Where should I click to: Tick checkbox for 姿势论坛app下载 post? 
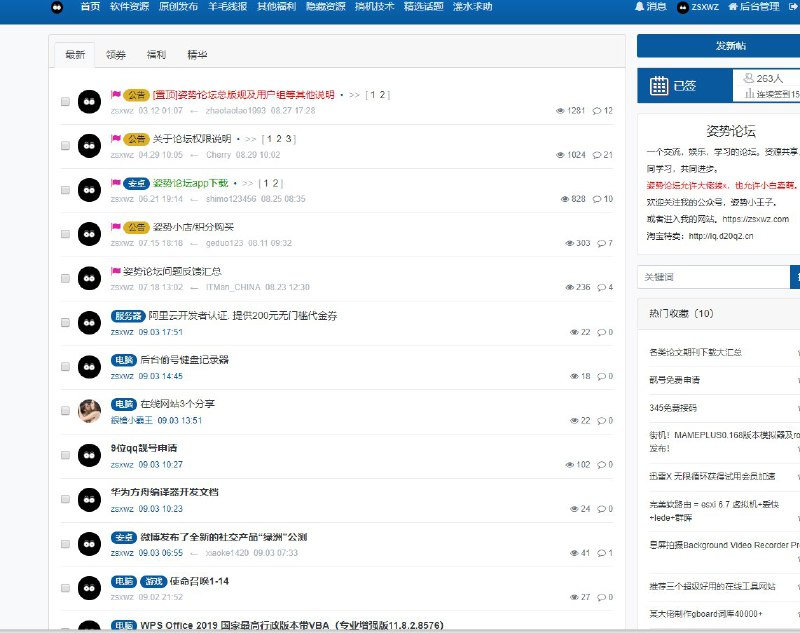[x=65, y=190]
